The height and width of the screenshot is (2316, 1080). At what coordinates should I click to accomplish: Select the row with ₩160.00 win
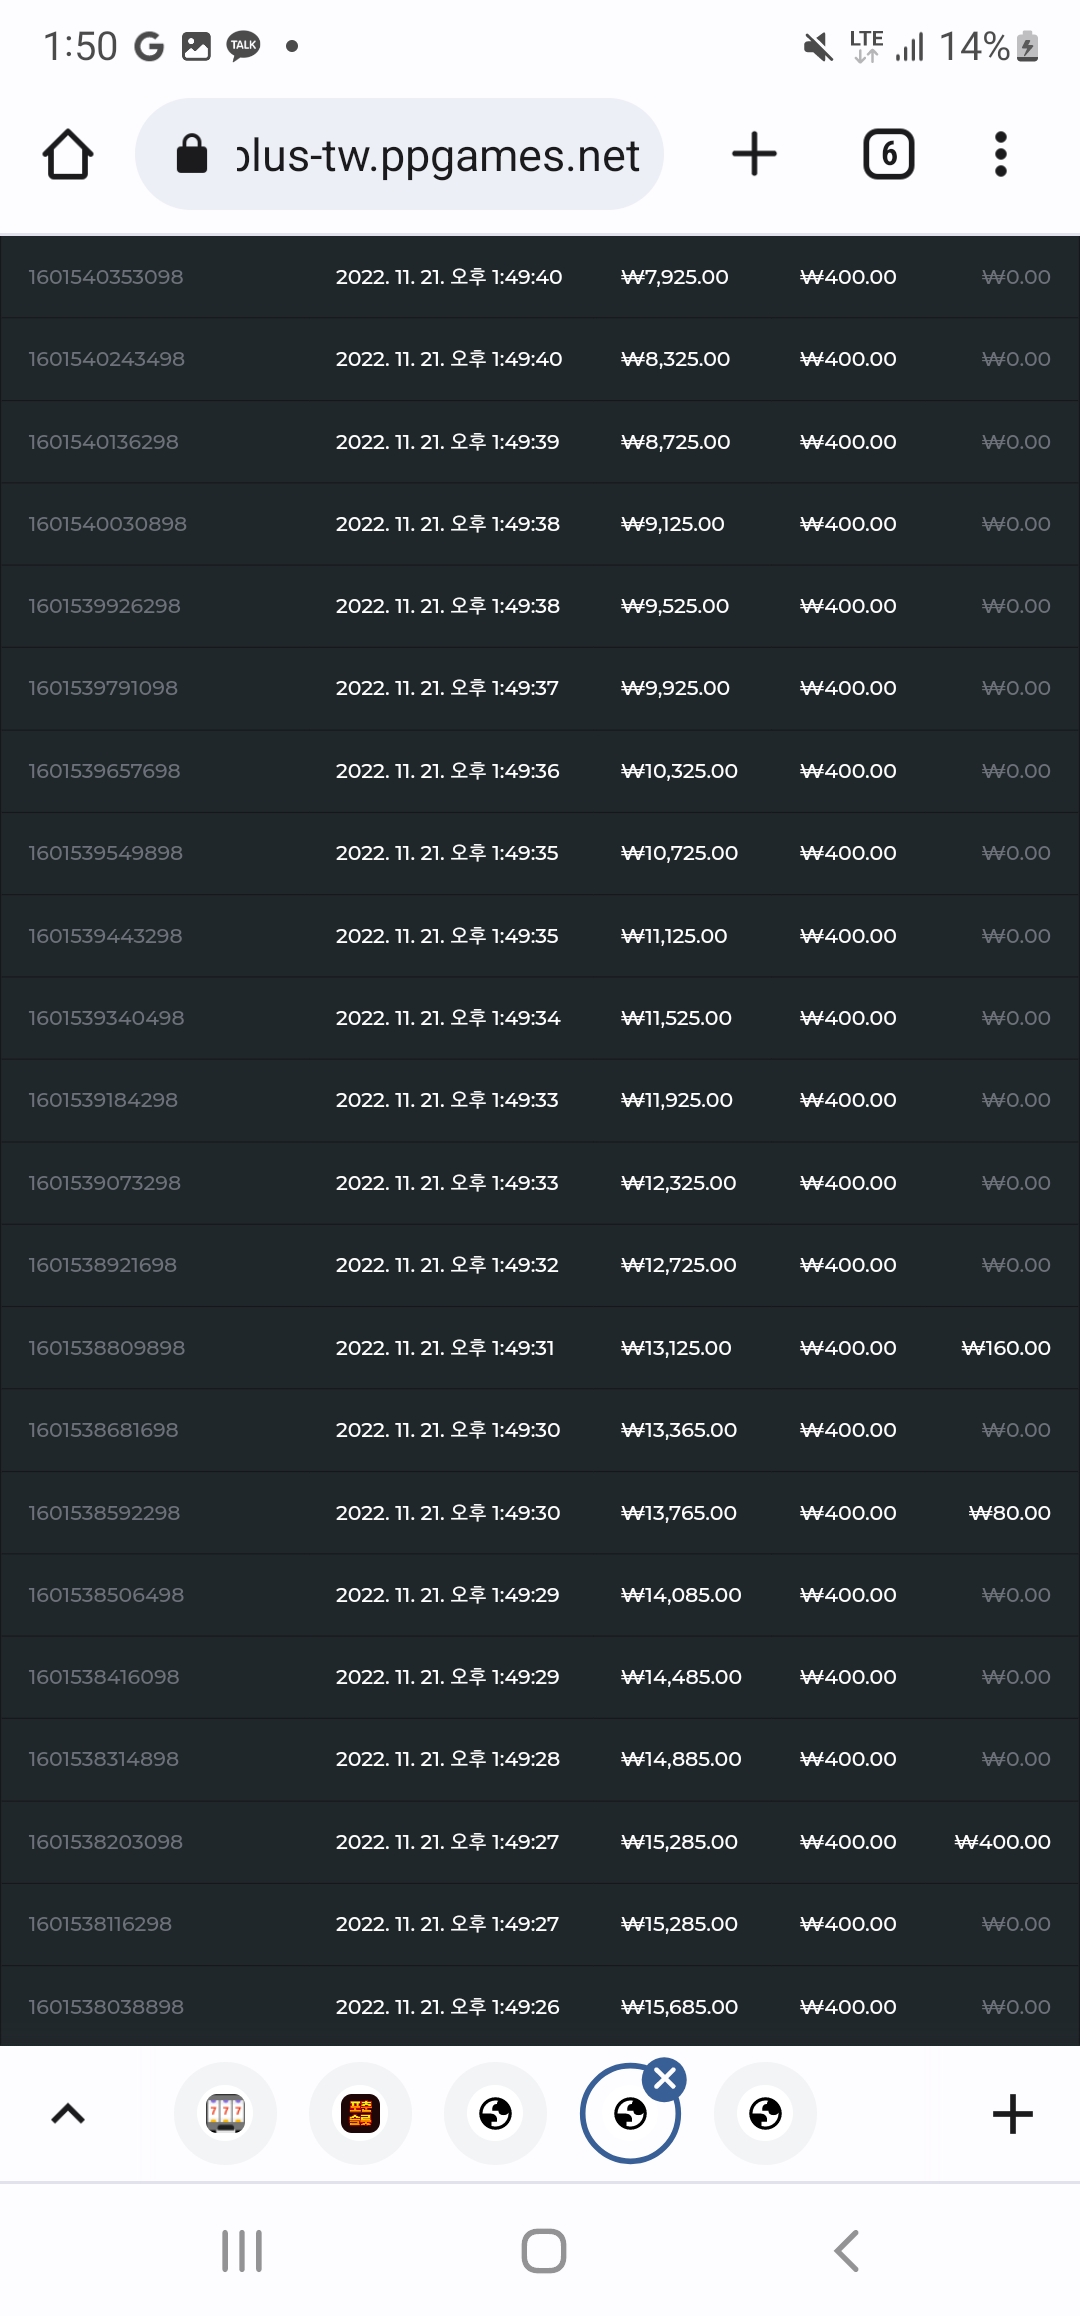pyautogui.click(x=540, y=1347)
